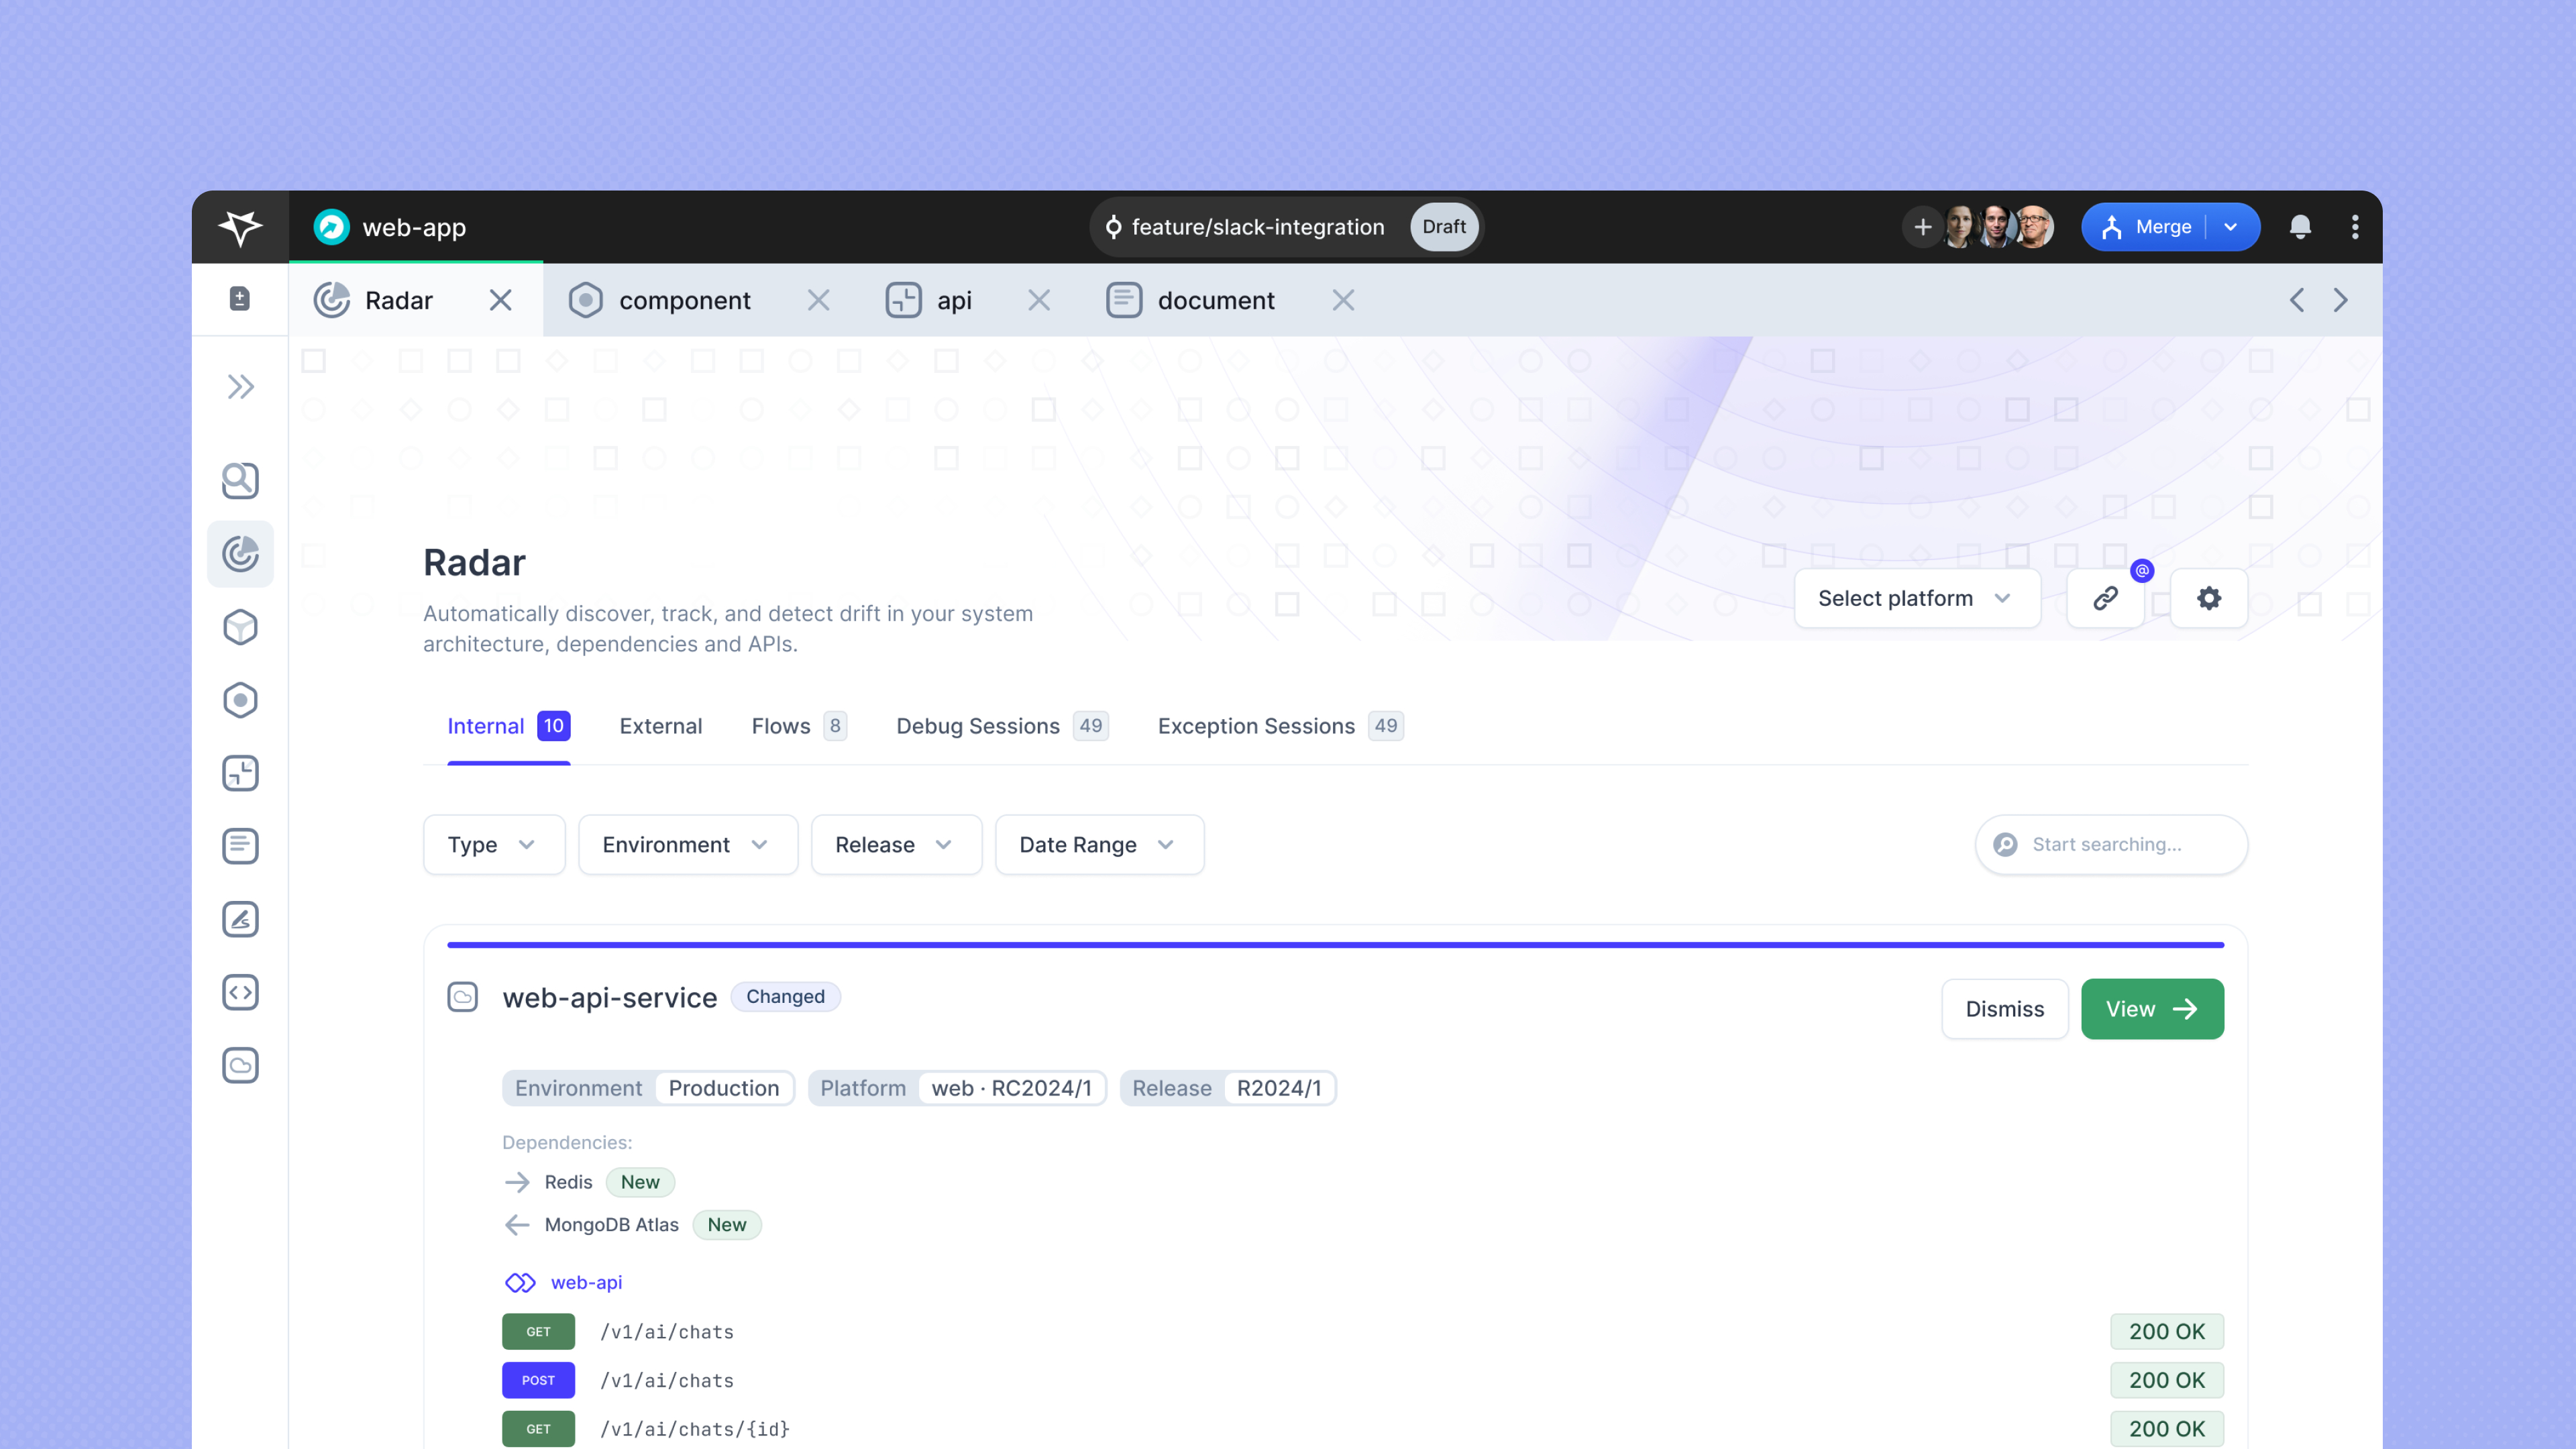This screenshot has width=2576, height=1449.
Task: Open Radar settings gear icon
Action: point(2208,598)
